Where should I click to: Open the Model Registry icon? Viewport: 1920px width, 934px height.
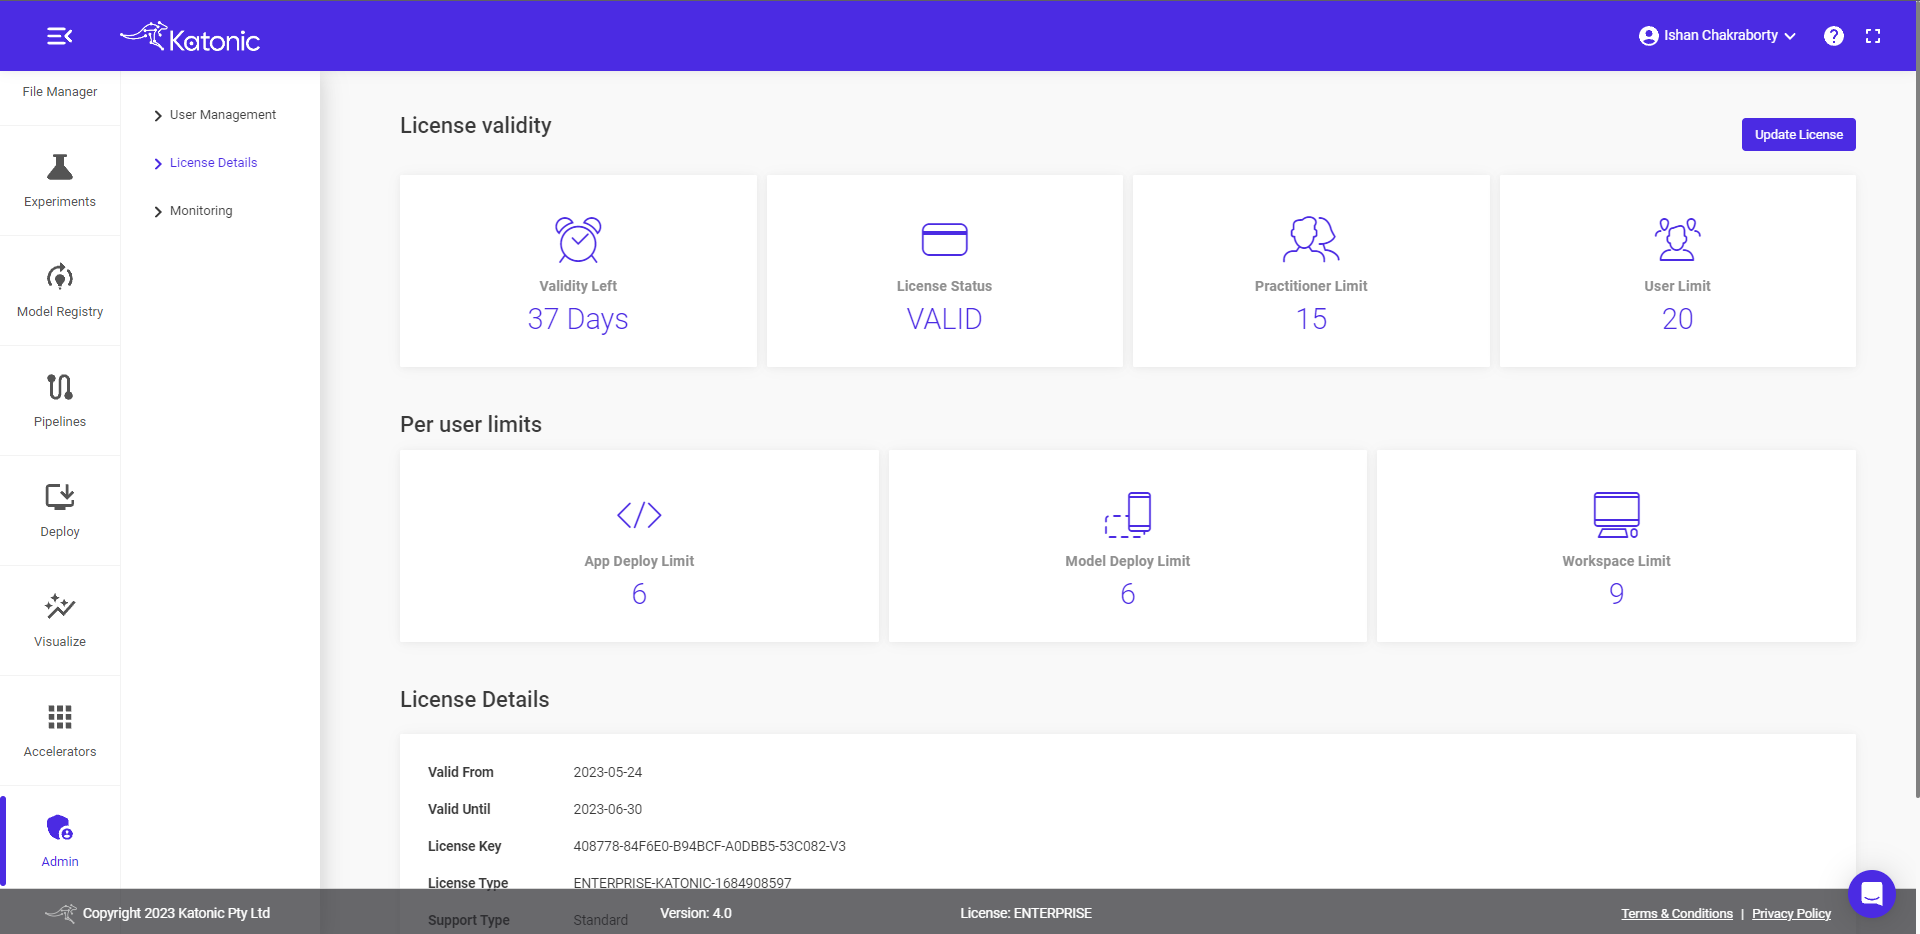pyautogui.click(x=60, y=276)
